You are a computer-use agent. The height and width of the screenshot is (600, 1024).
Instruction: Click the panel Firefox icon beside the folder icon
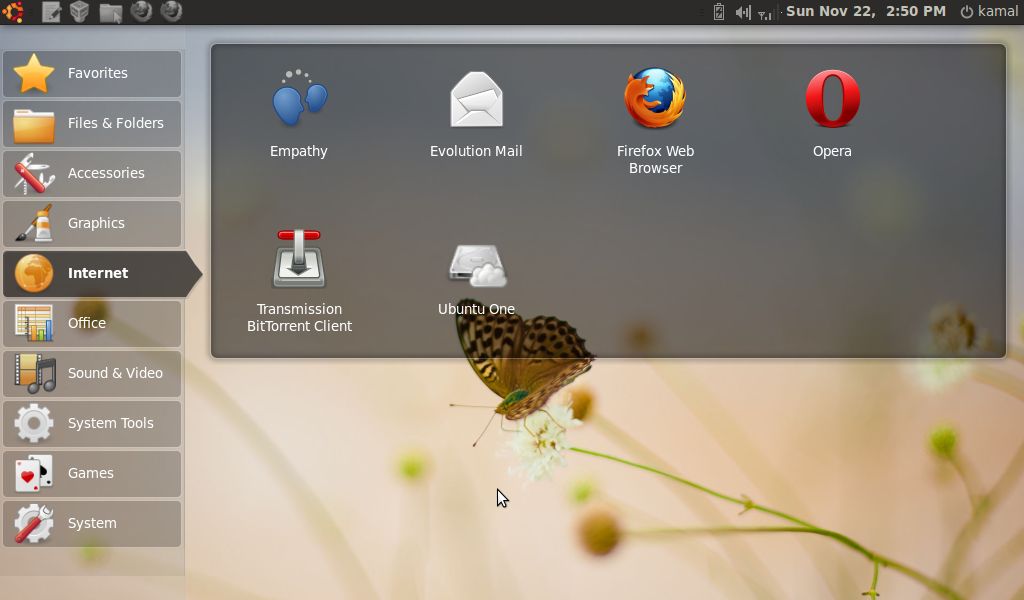[x=141, y=12]
